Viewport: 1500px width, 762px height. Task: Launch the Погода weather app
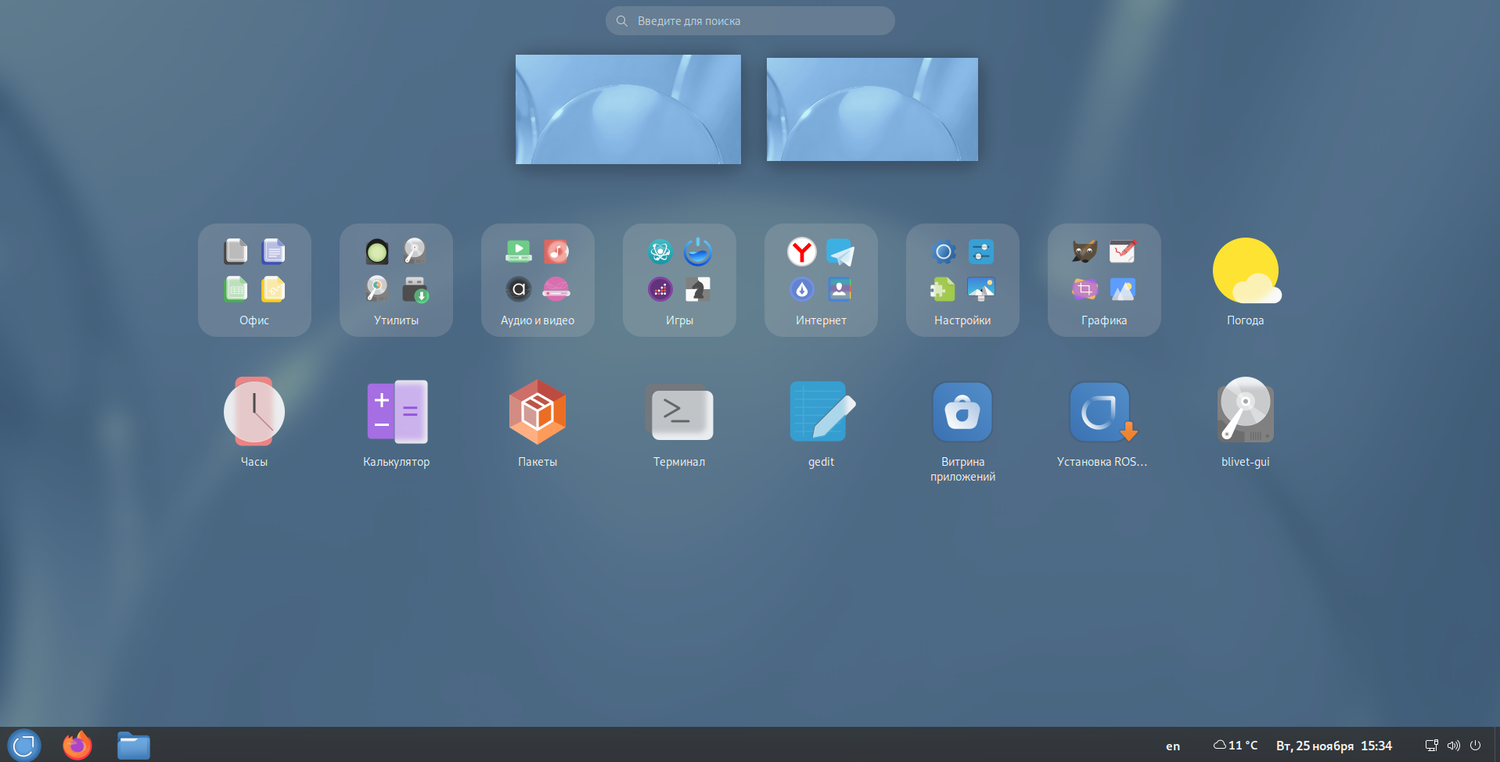(x=1246, y=280)
